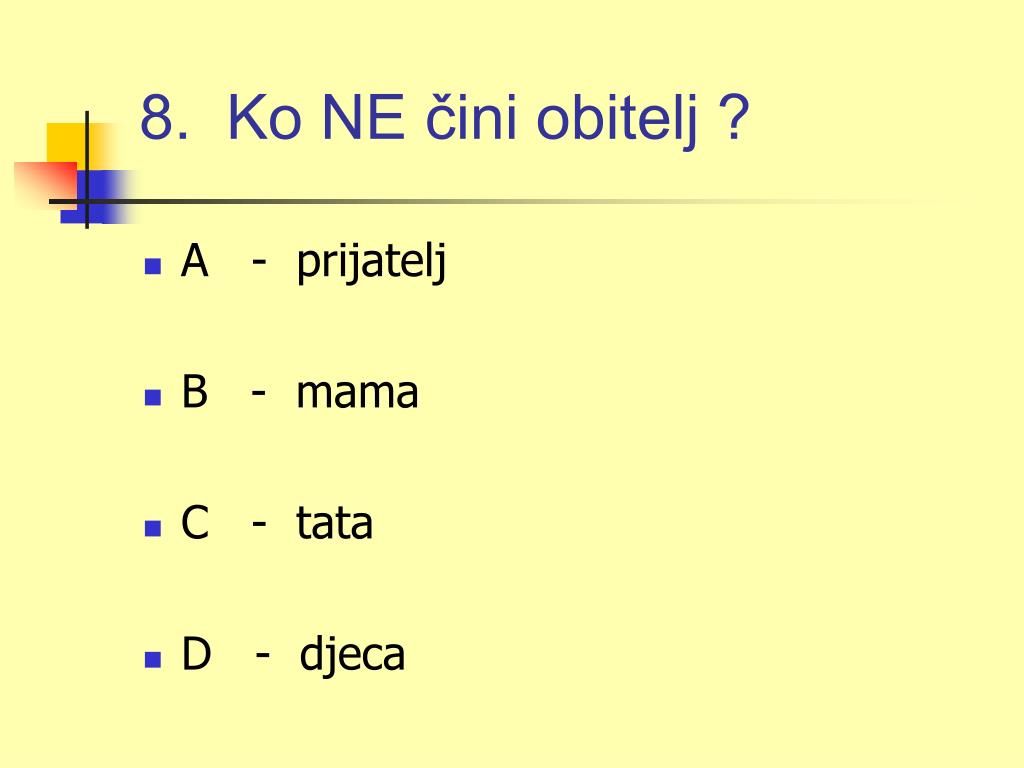Viewport: 1024px width, 768px height.
Task: Click the word 'obitelj' in the title
Action: coord(617,120)
